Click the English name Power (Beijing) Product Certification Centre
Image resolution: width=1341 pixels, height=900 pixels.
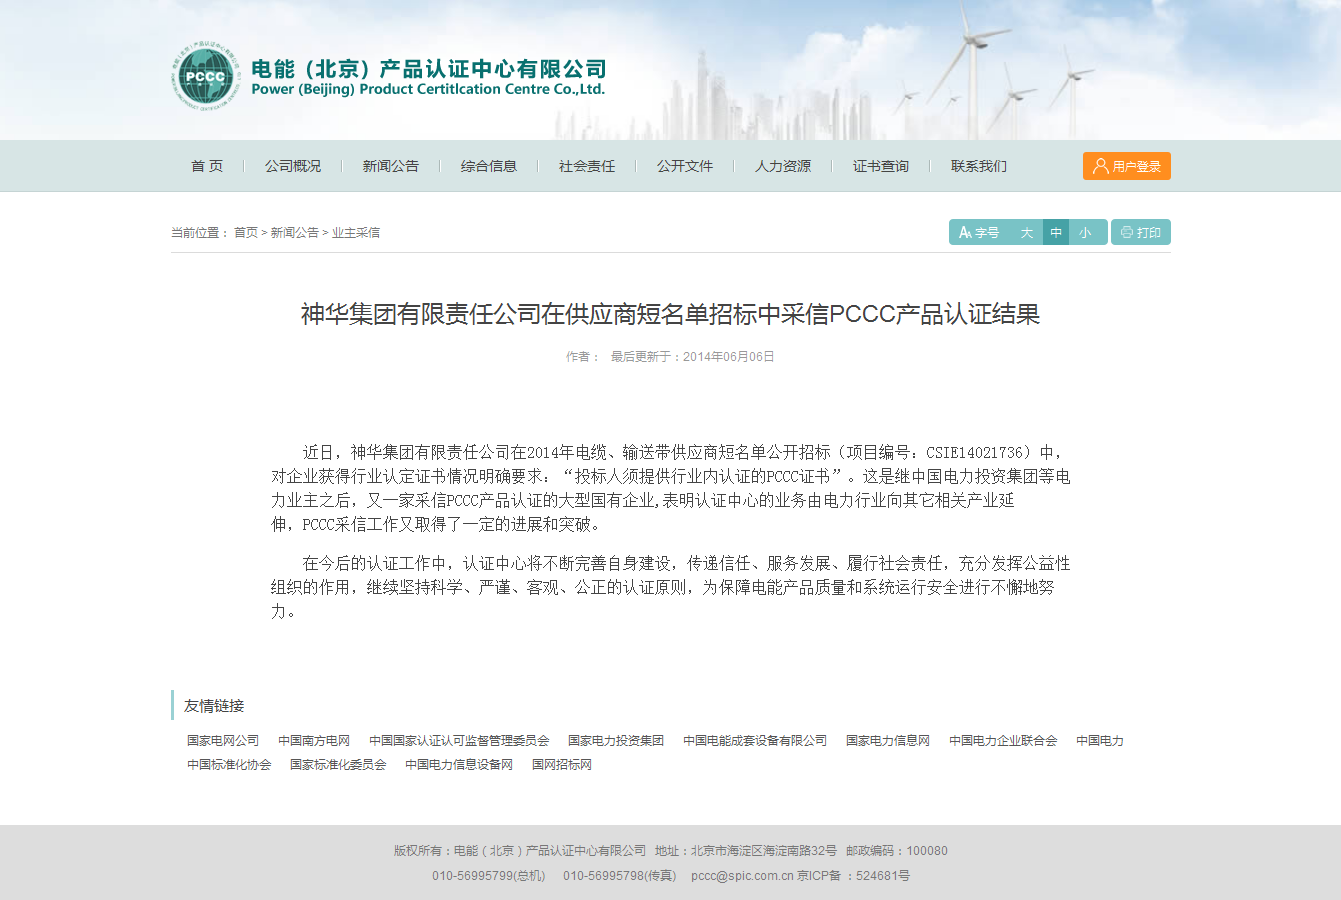click(x=428, y=89)
